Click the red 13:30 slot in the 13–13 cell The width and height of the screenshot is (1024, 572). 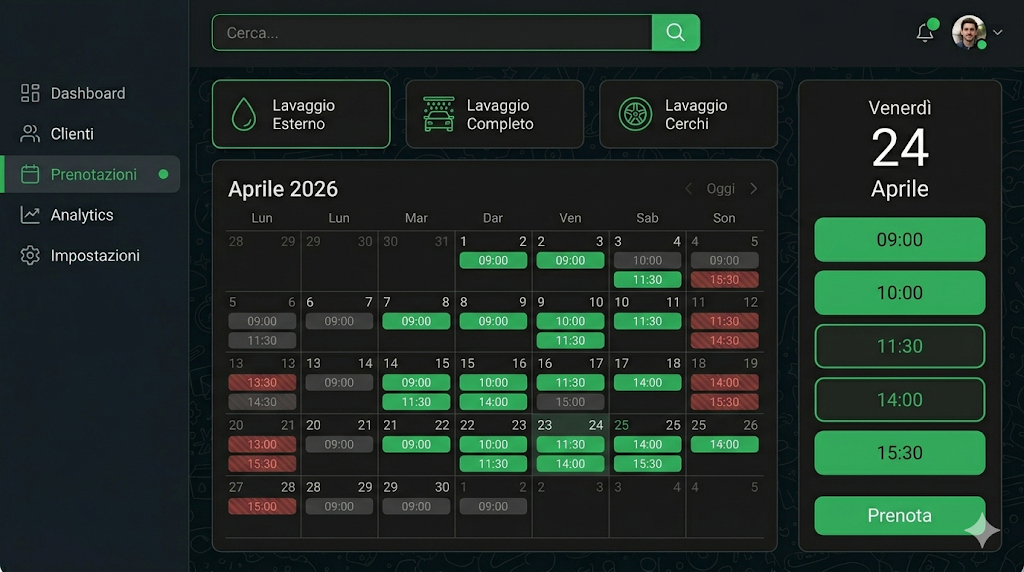point(262,383)
